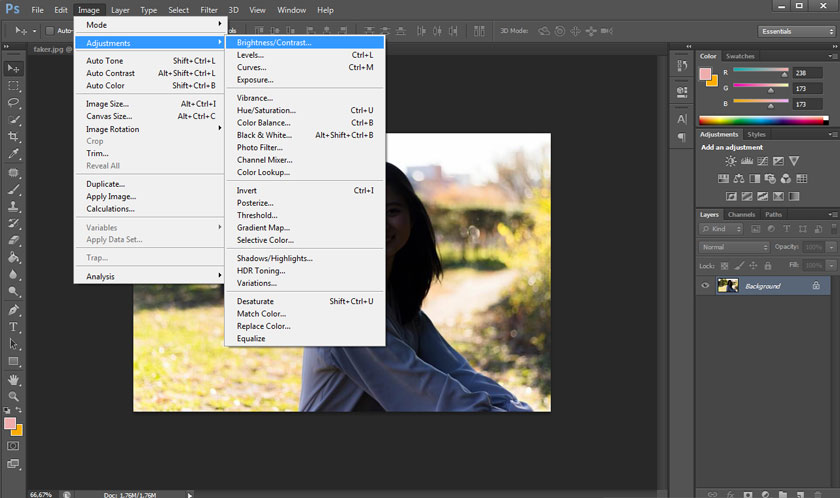Open the layer Kind filter dropdown
This screenshot has height=498, width=840.
click(x=735, y=229)
